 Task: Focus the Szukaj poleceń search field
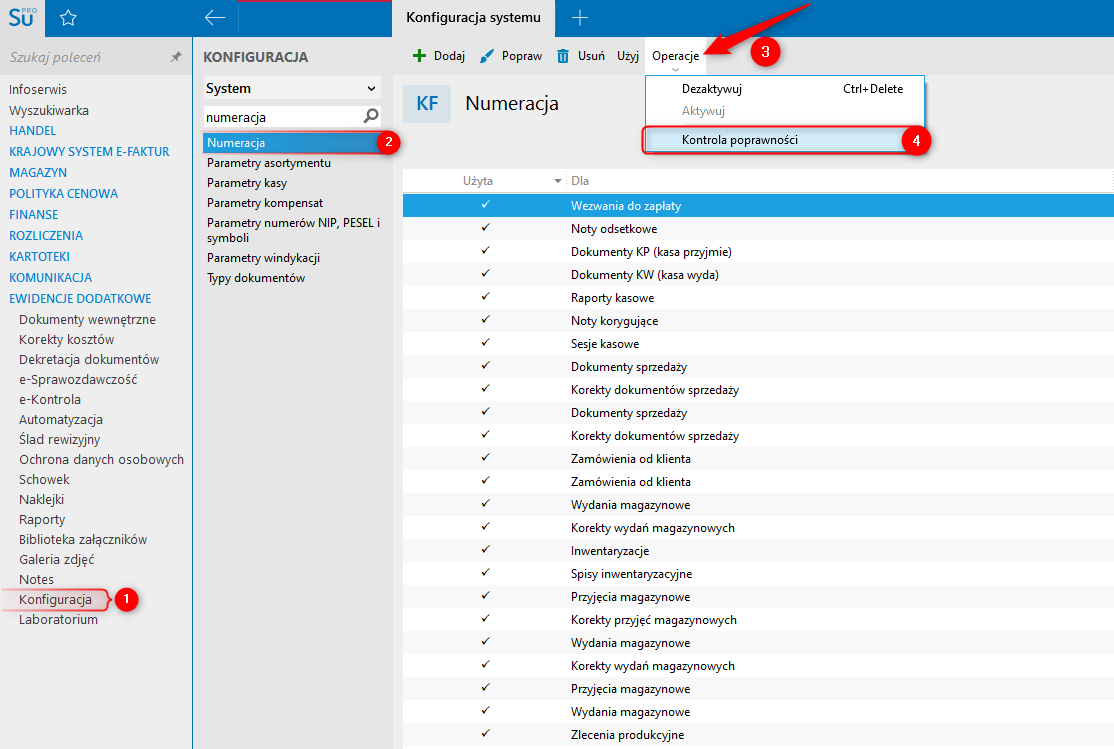click(x=85, y=57)
